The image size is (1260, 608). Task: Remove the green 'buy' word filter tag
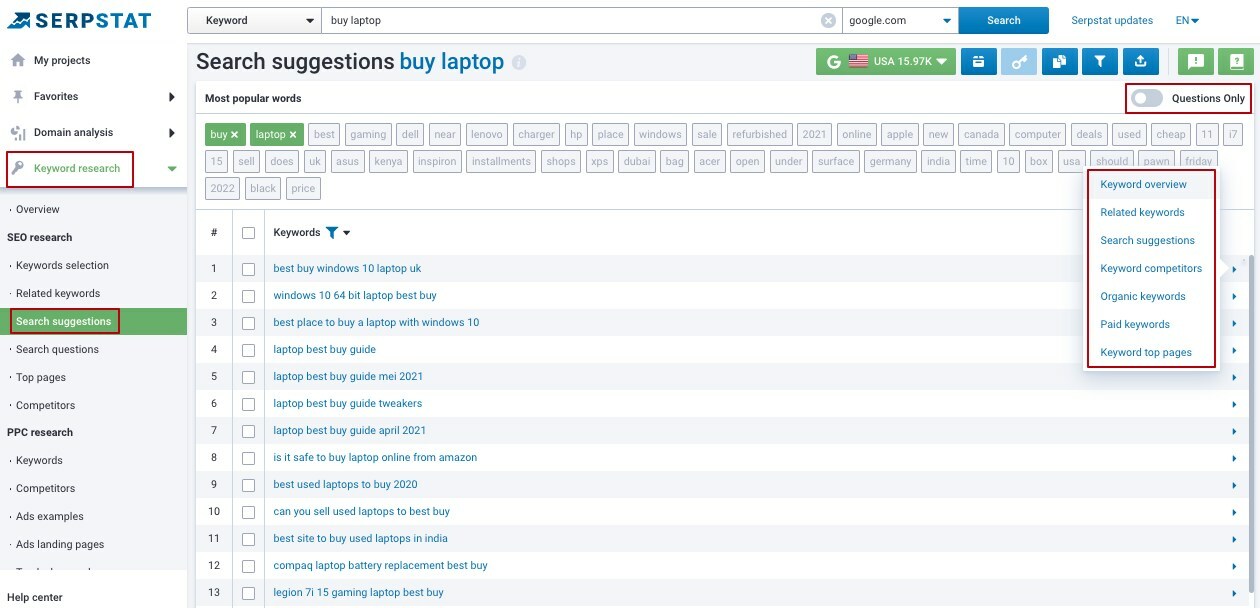pyautogui.click(x=234, y=134)
